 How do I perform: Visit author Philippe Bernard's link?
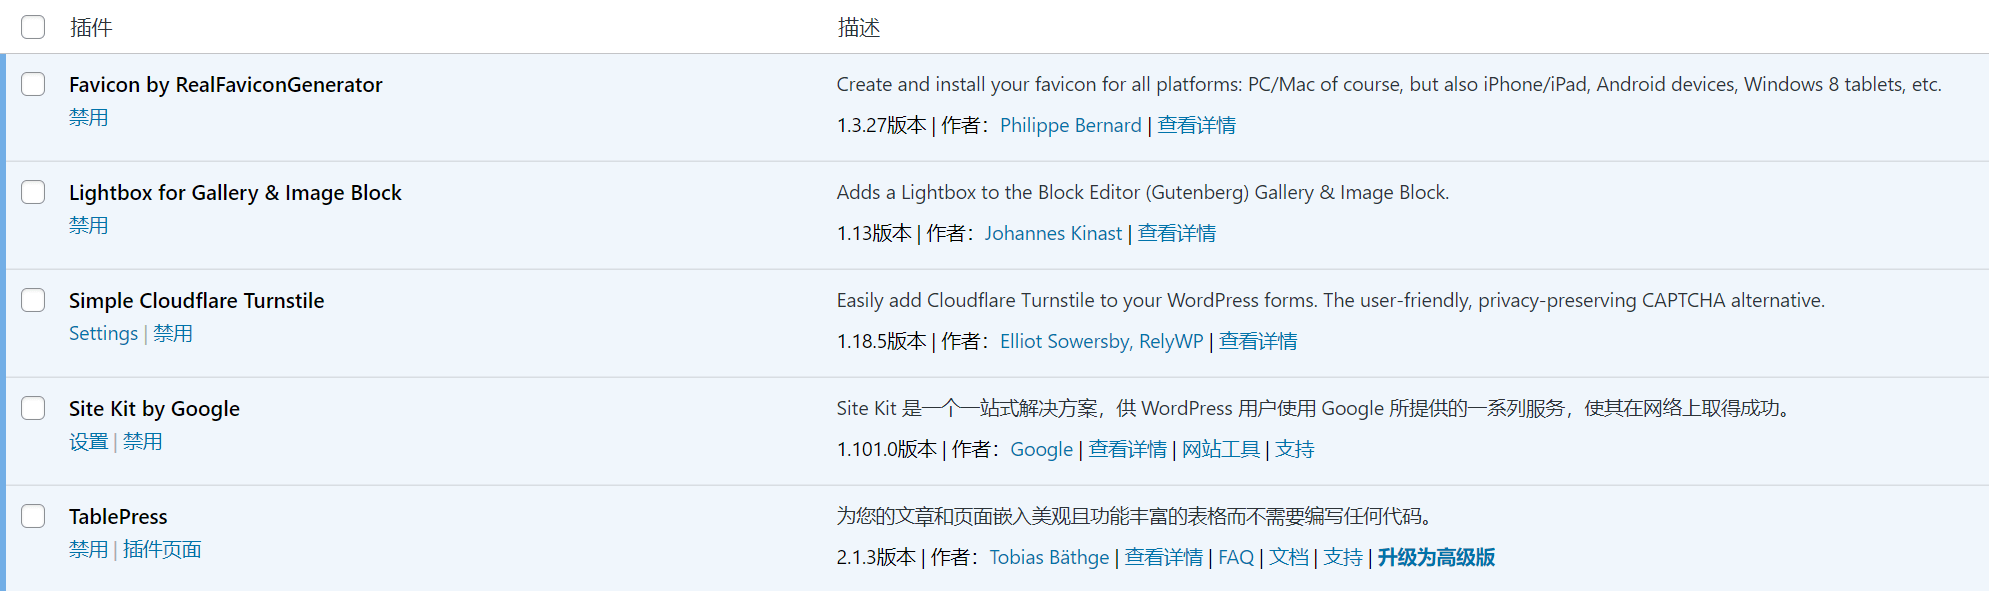coord(1070,126)
